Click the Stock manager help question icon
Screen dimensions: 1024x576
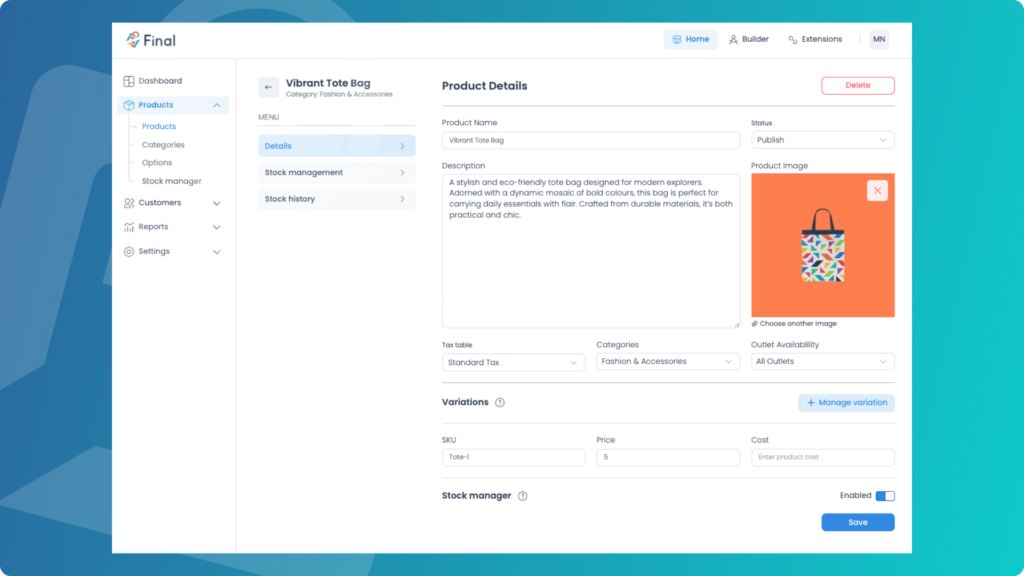(522, 496)
